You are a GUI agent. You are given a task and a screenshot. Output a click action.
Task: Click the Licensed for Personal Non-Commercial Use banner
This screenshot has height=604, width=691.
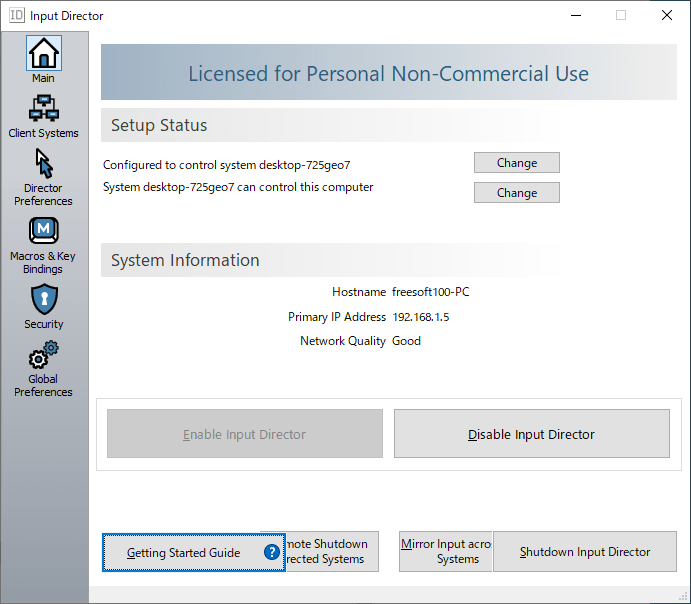coord(389,72)
